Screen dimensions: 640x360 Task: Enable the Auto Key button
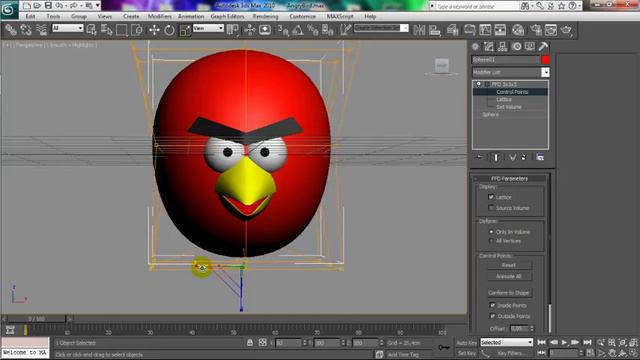point(467,343)
